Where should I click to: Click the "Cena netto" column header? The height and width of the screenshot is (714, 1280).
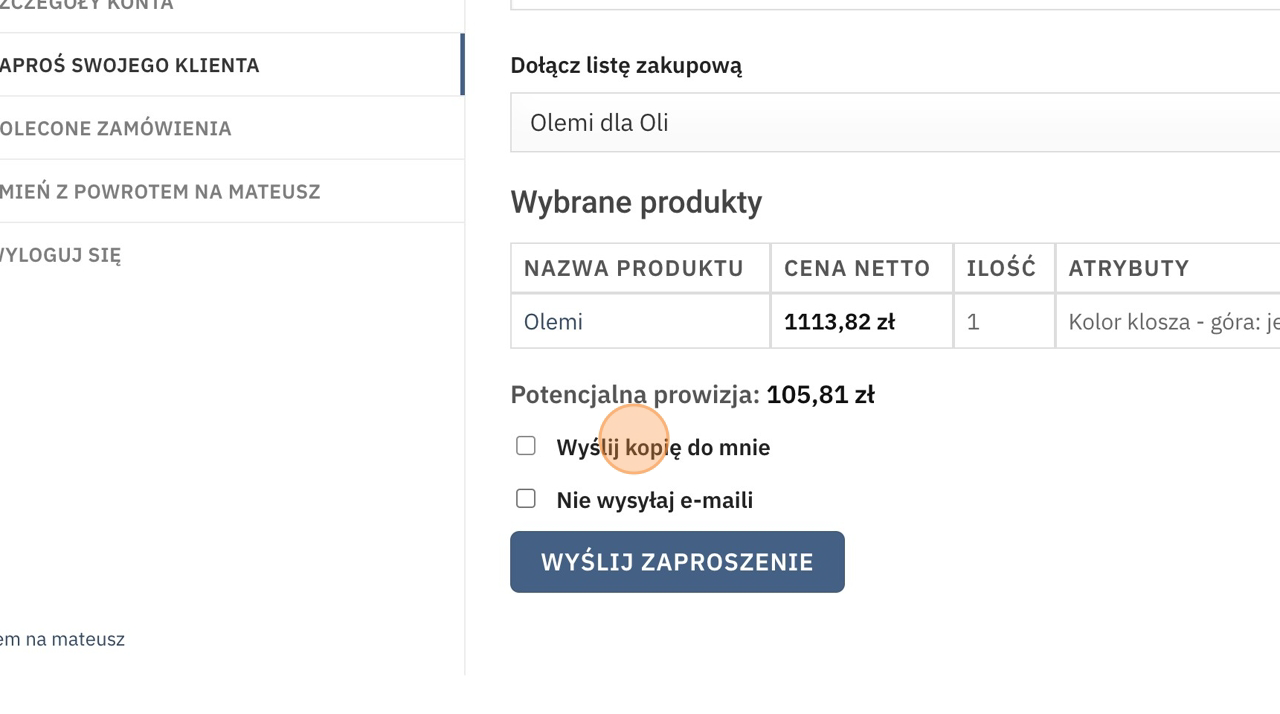click(x=857, y=268)
